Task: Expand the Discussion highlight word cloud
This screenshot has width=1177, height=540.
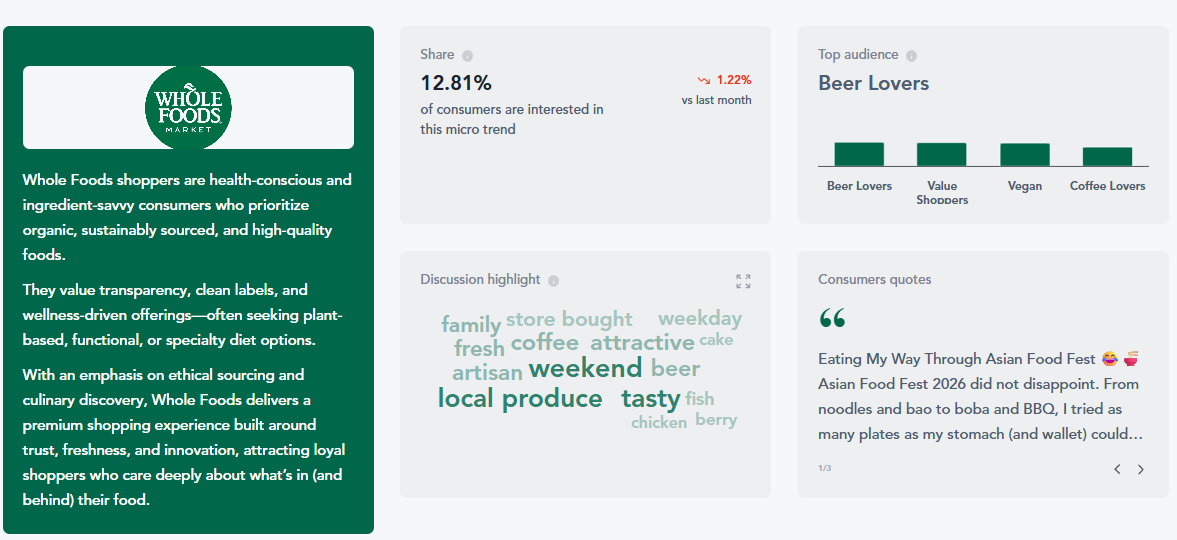Action: 743,281
